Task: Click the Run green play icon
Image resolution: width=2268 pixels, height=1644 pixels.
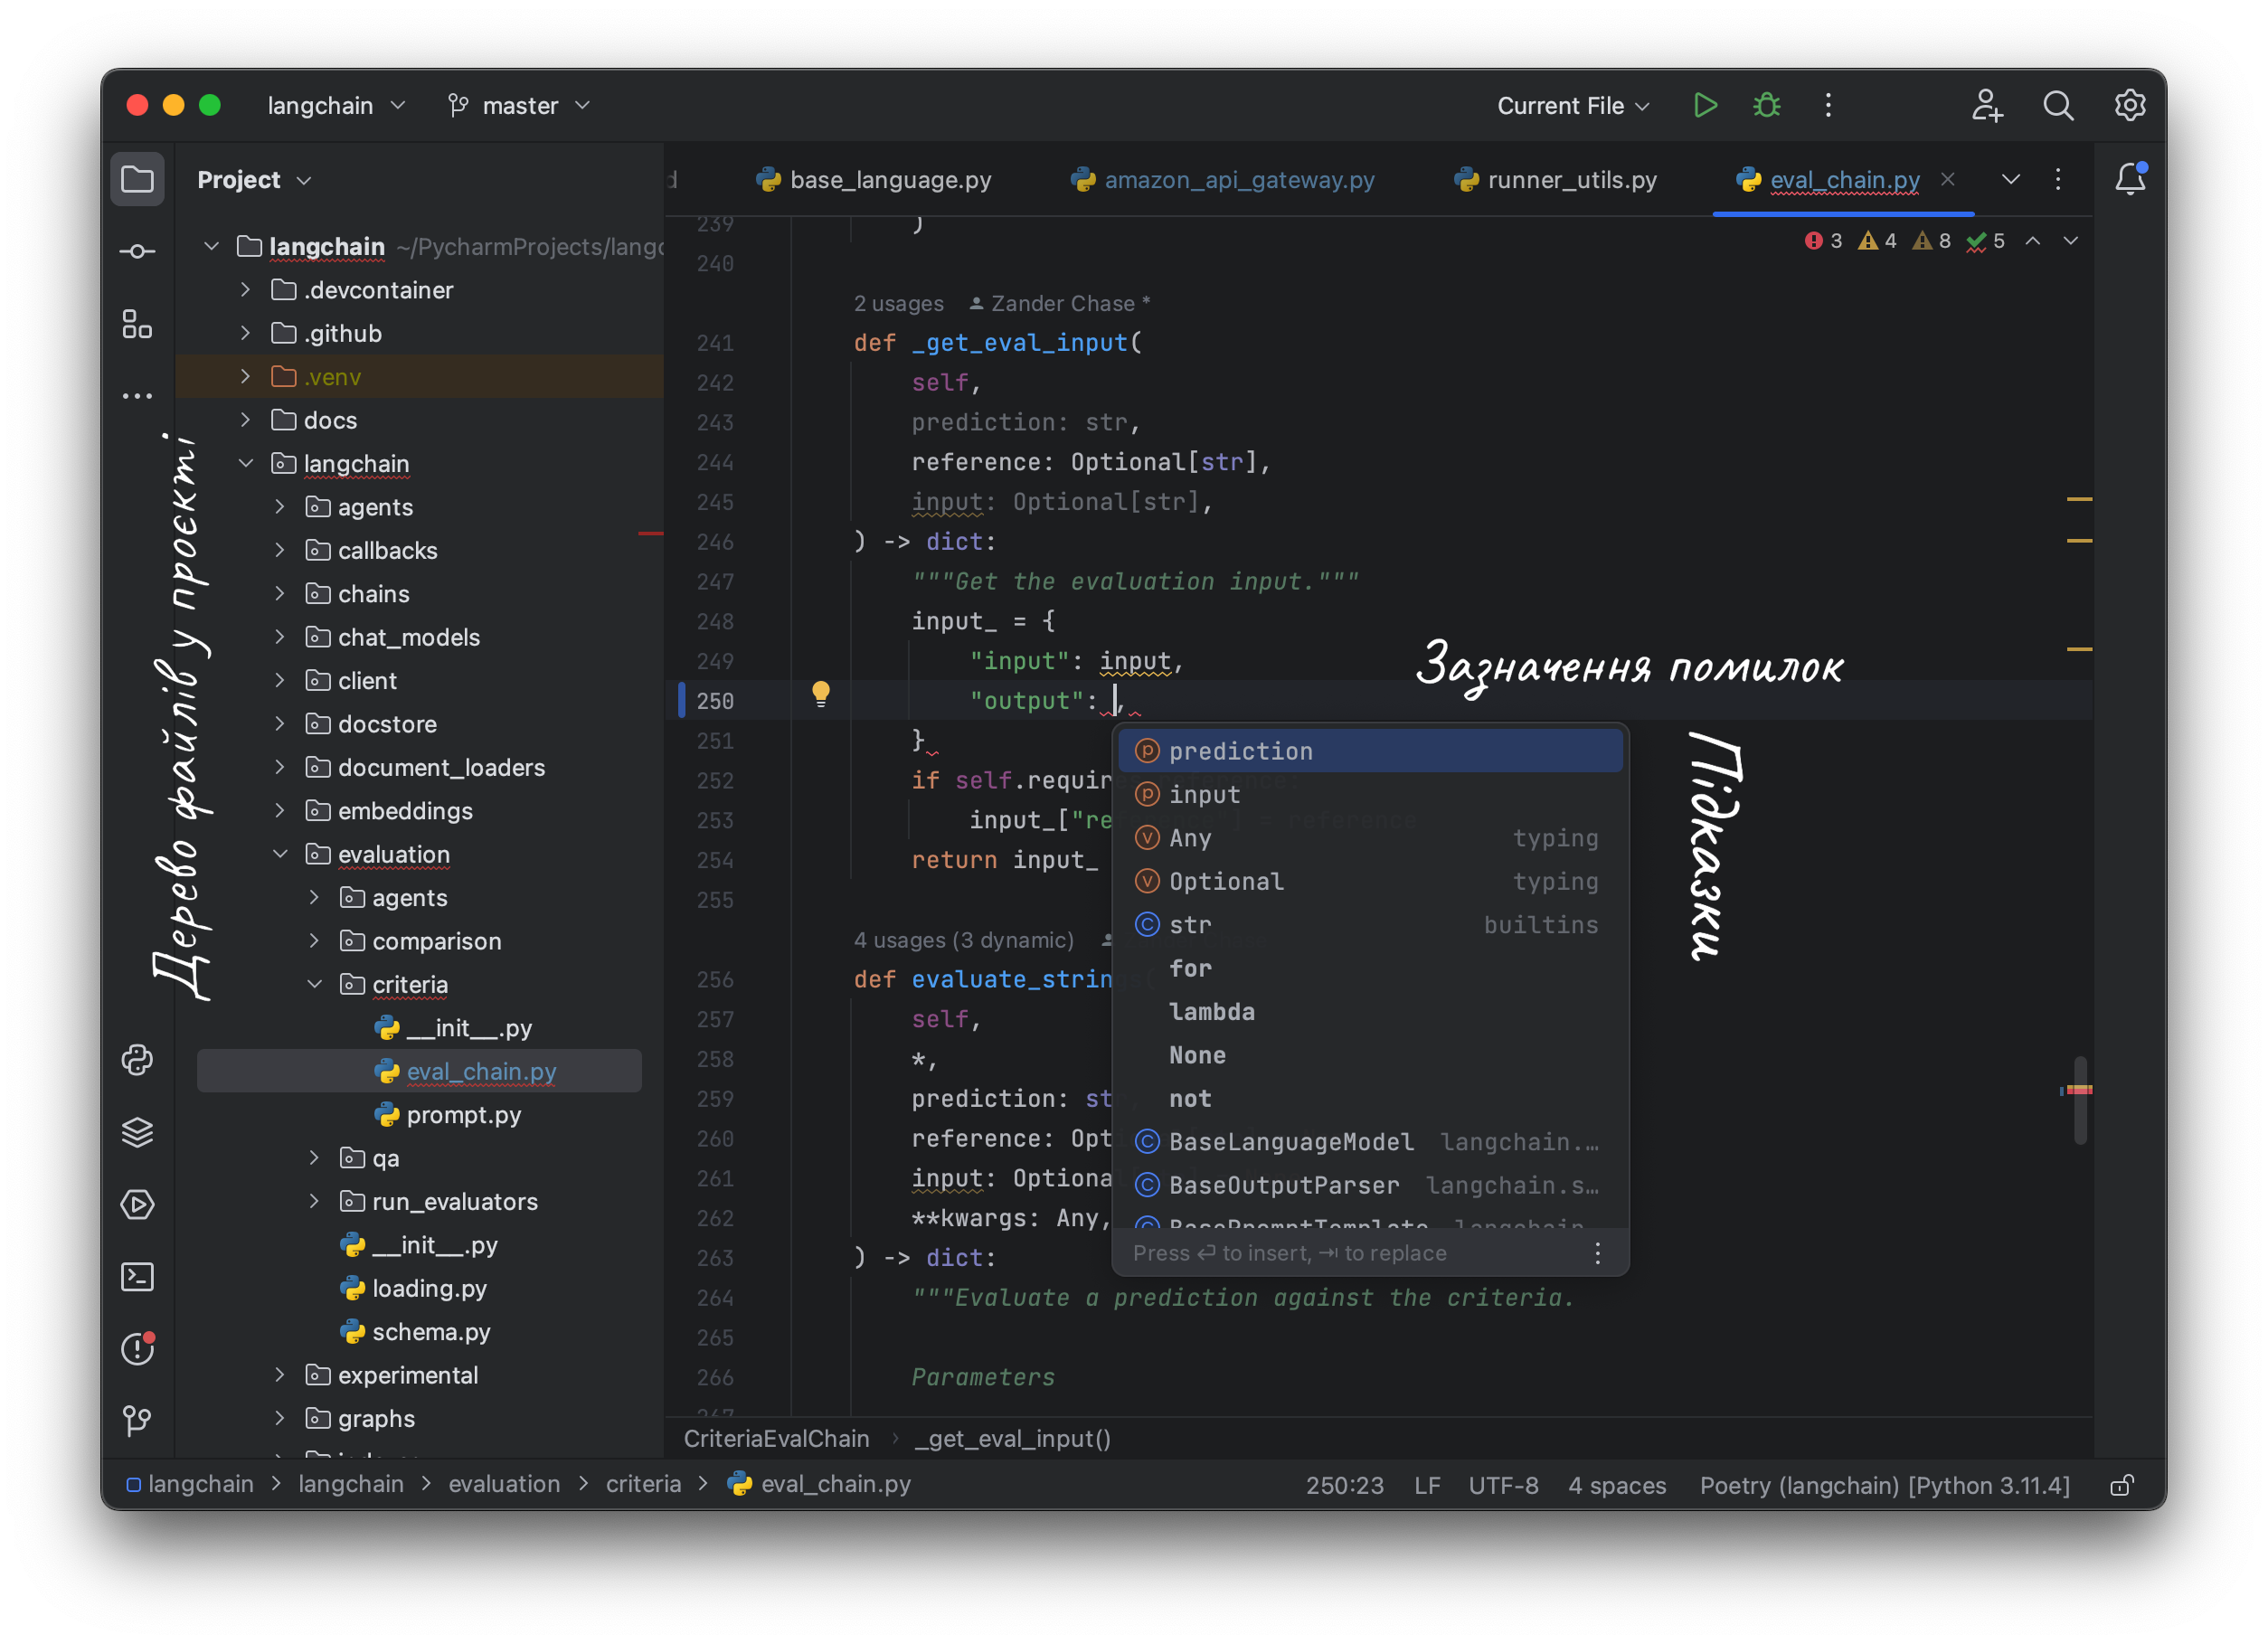Action: tap(1705, 105)
